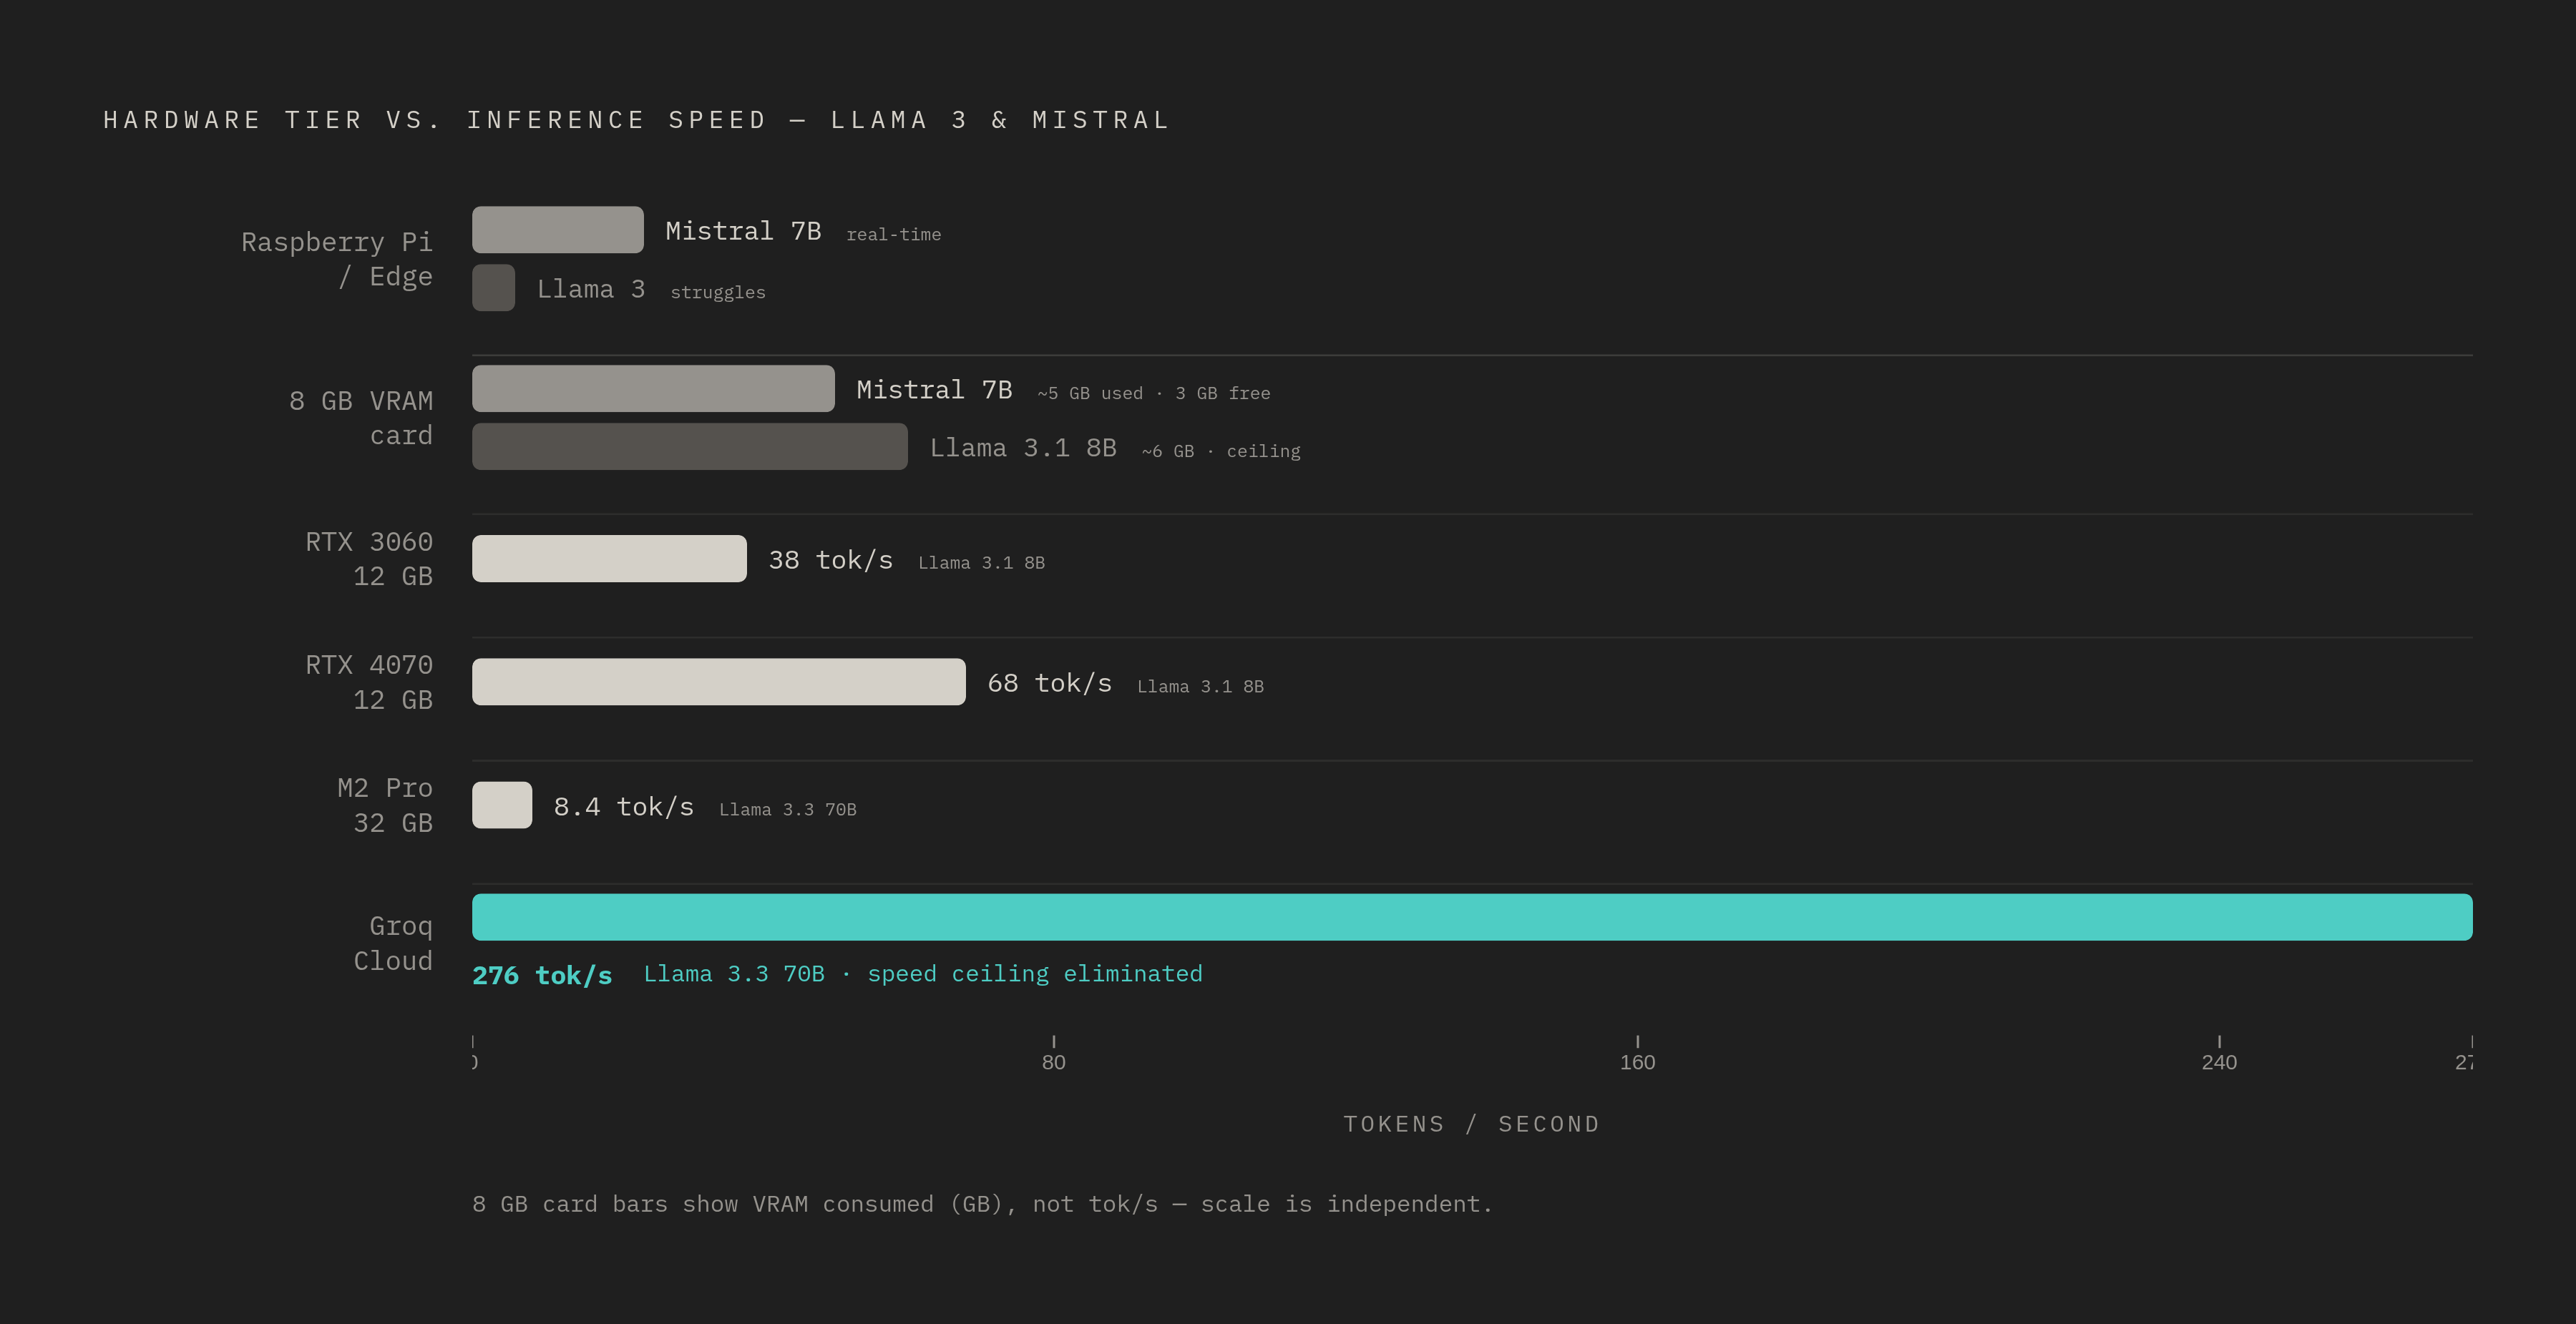Click the 38 tok/s bar

point(609,559)
